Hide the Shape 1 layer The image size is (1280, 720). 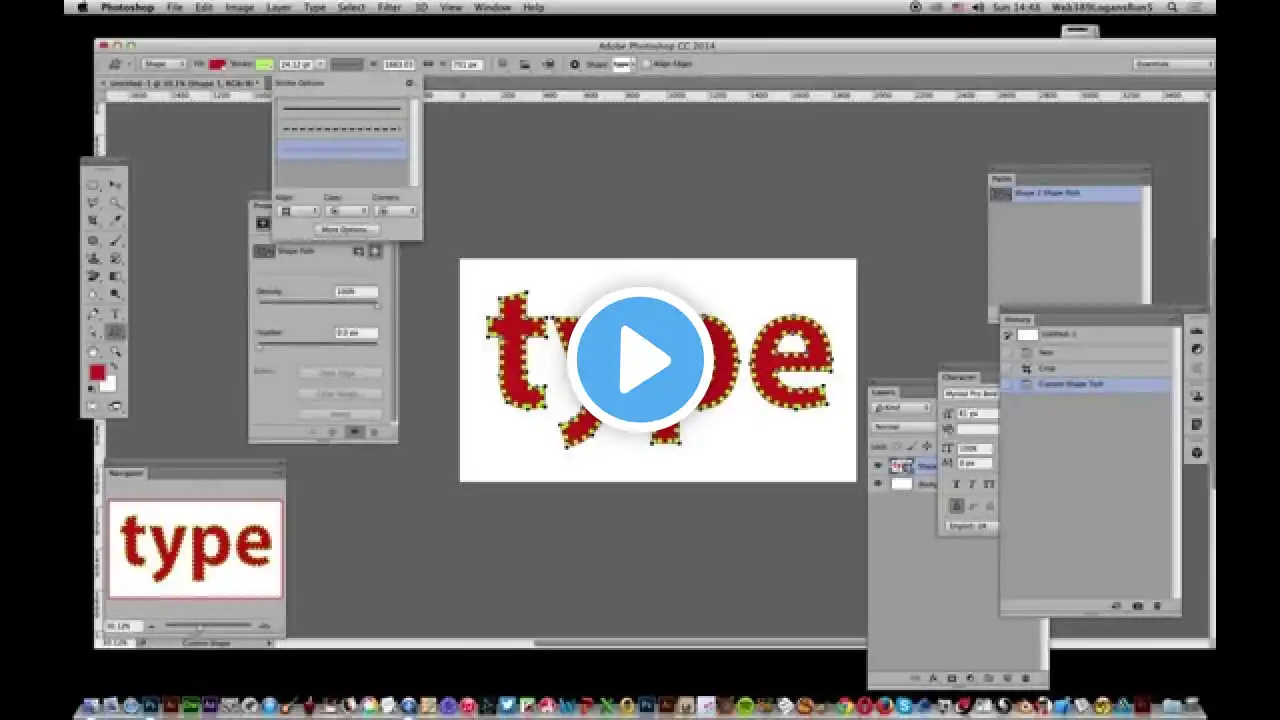[x=878, y=466]
